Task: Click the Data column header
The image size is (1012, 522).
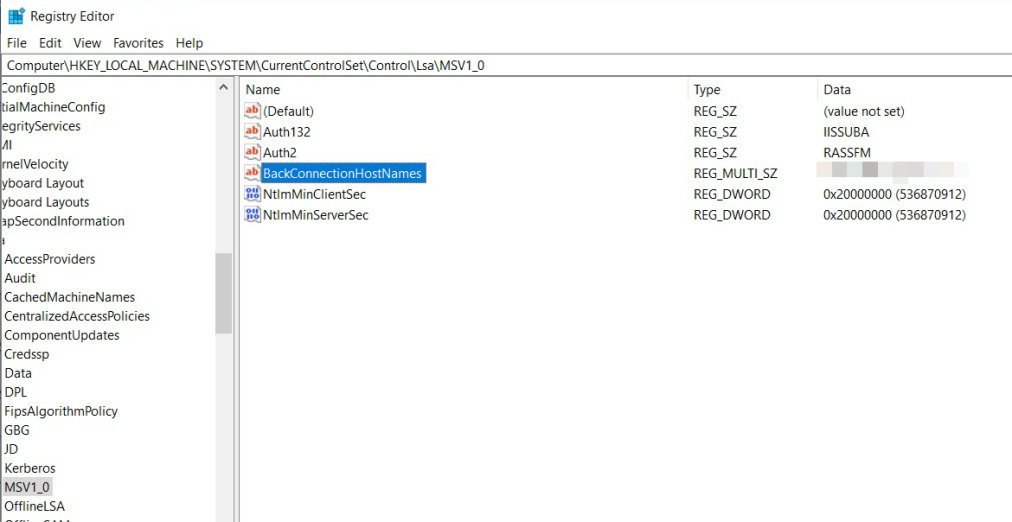Action: point(837,90)
